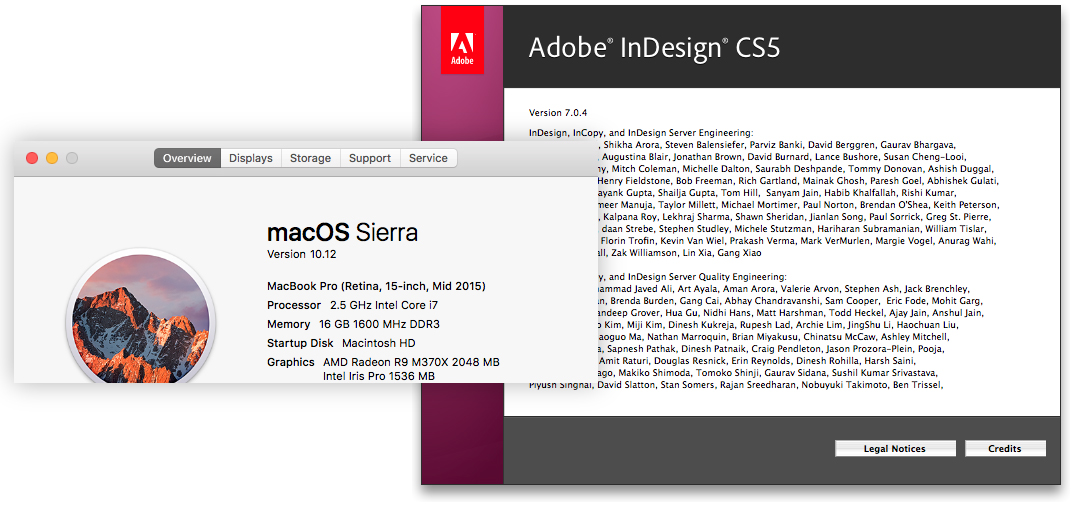The height and width of the screenshot is (510, 1075).
Task: Click the Credits button in InDesign
Action: (1005, 449)
